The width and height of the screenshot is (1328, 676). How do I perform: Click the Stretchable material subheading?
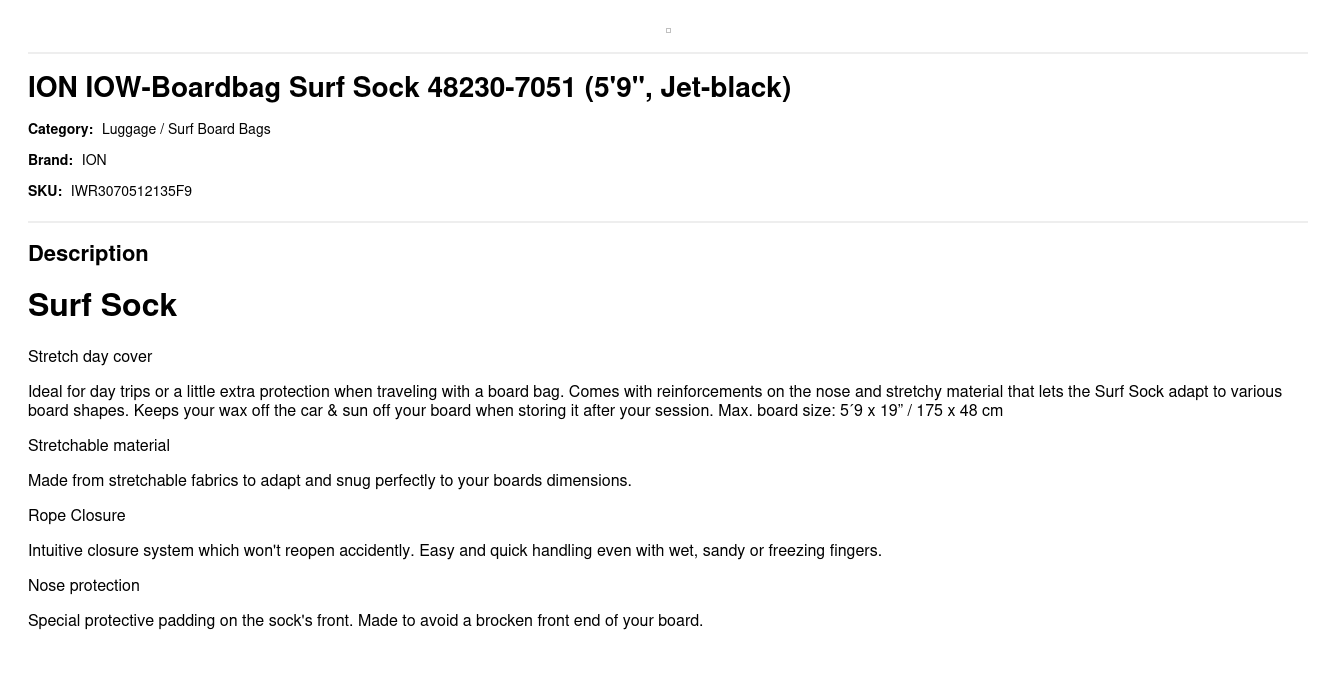[x=99, y=446]
